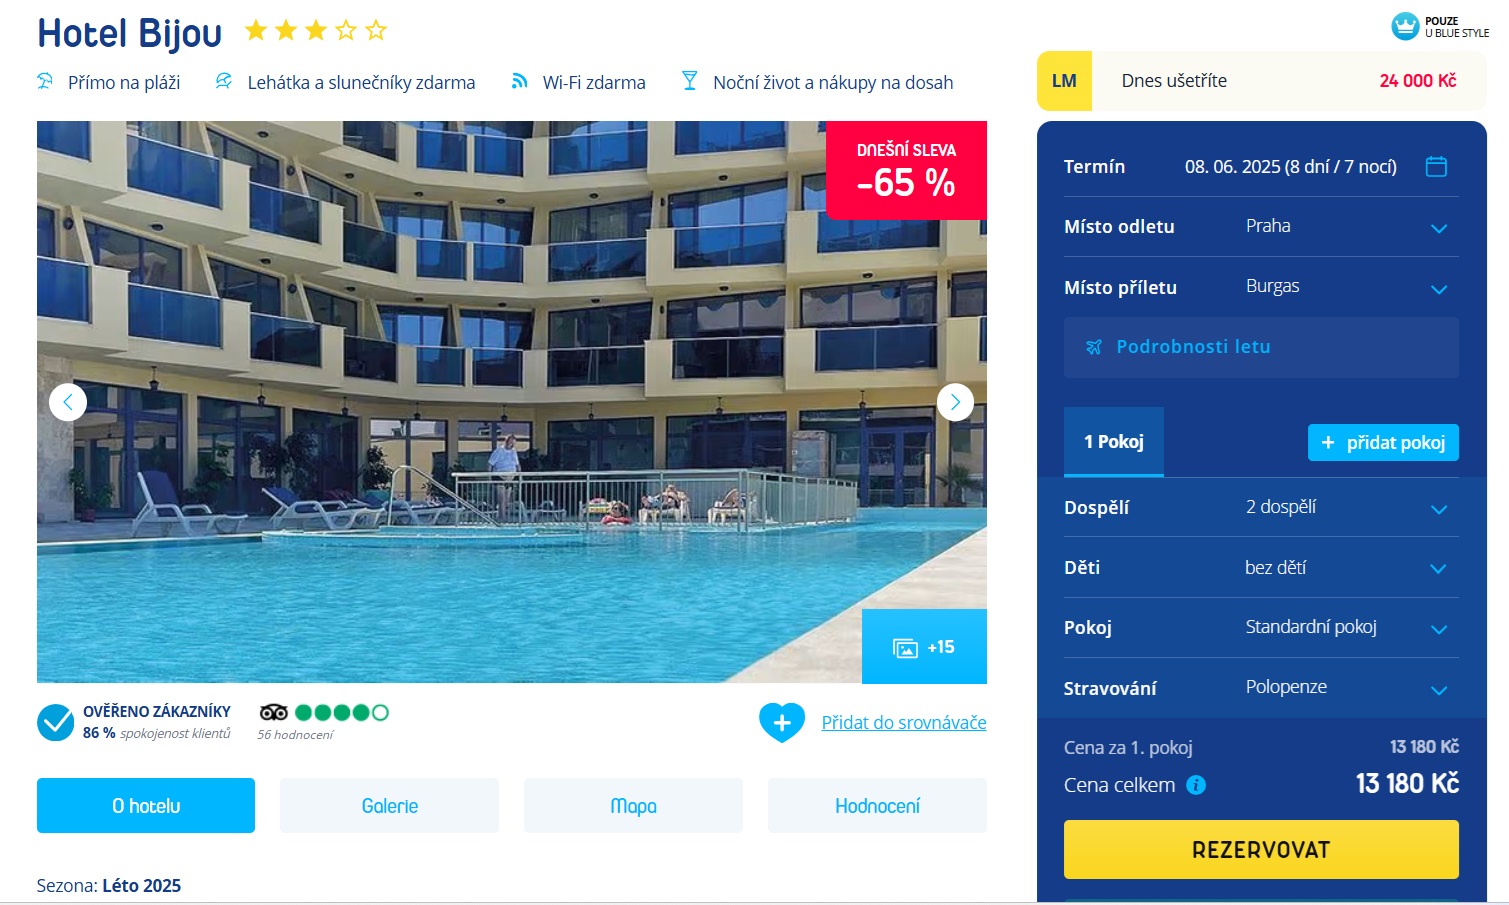Click the previous photo arrow on hotel image
This screenshot has height=905, width=1509.
pos(68,402)
